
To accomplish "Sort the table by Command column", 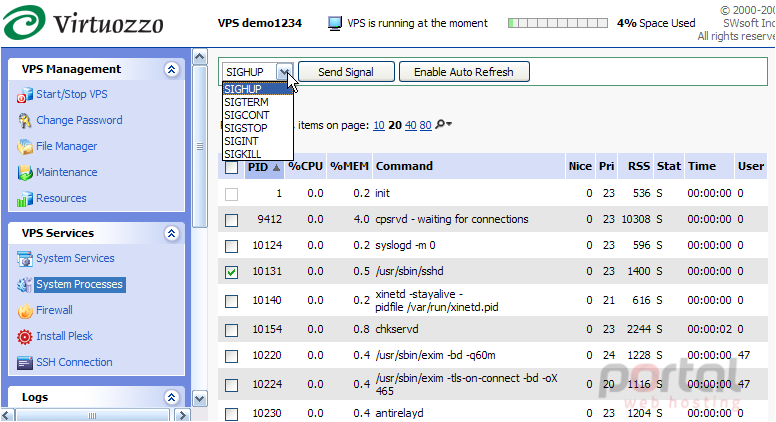I will tap(404, 166).
